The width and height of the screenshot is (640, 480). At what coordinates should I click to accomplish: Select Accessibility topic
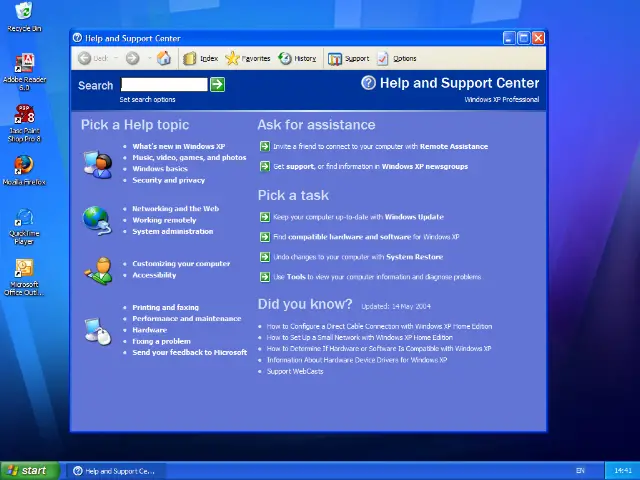pos(154,275)
